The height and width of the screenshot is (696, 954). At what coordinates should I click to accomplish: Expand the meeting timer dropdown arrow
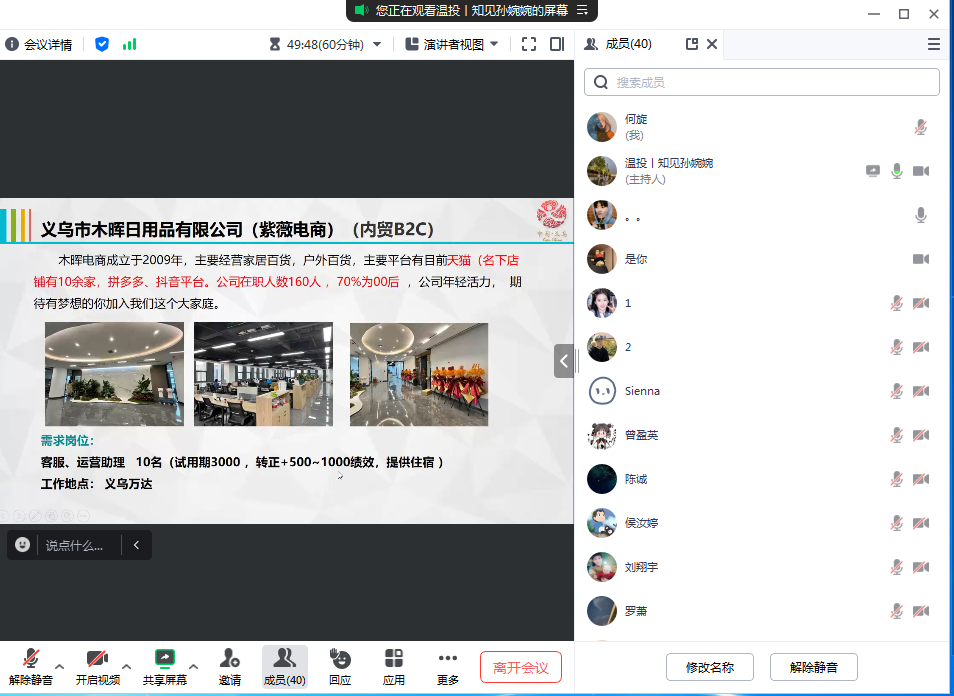pyautogui.click(x=377, y=44)
